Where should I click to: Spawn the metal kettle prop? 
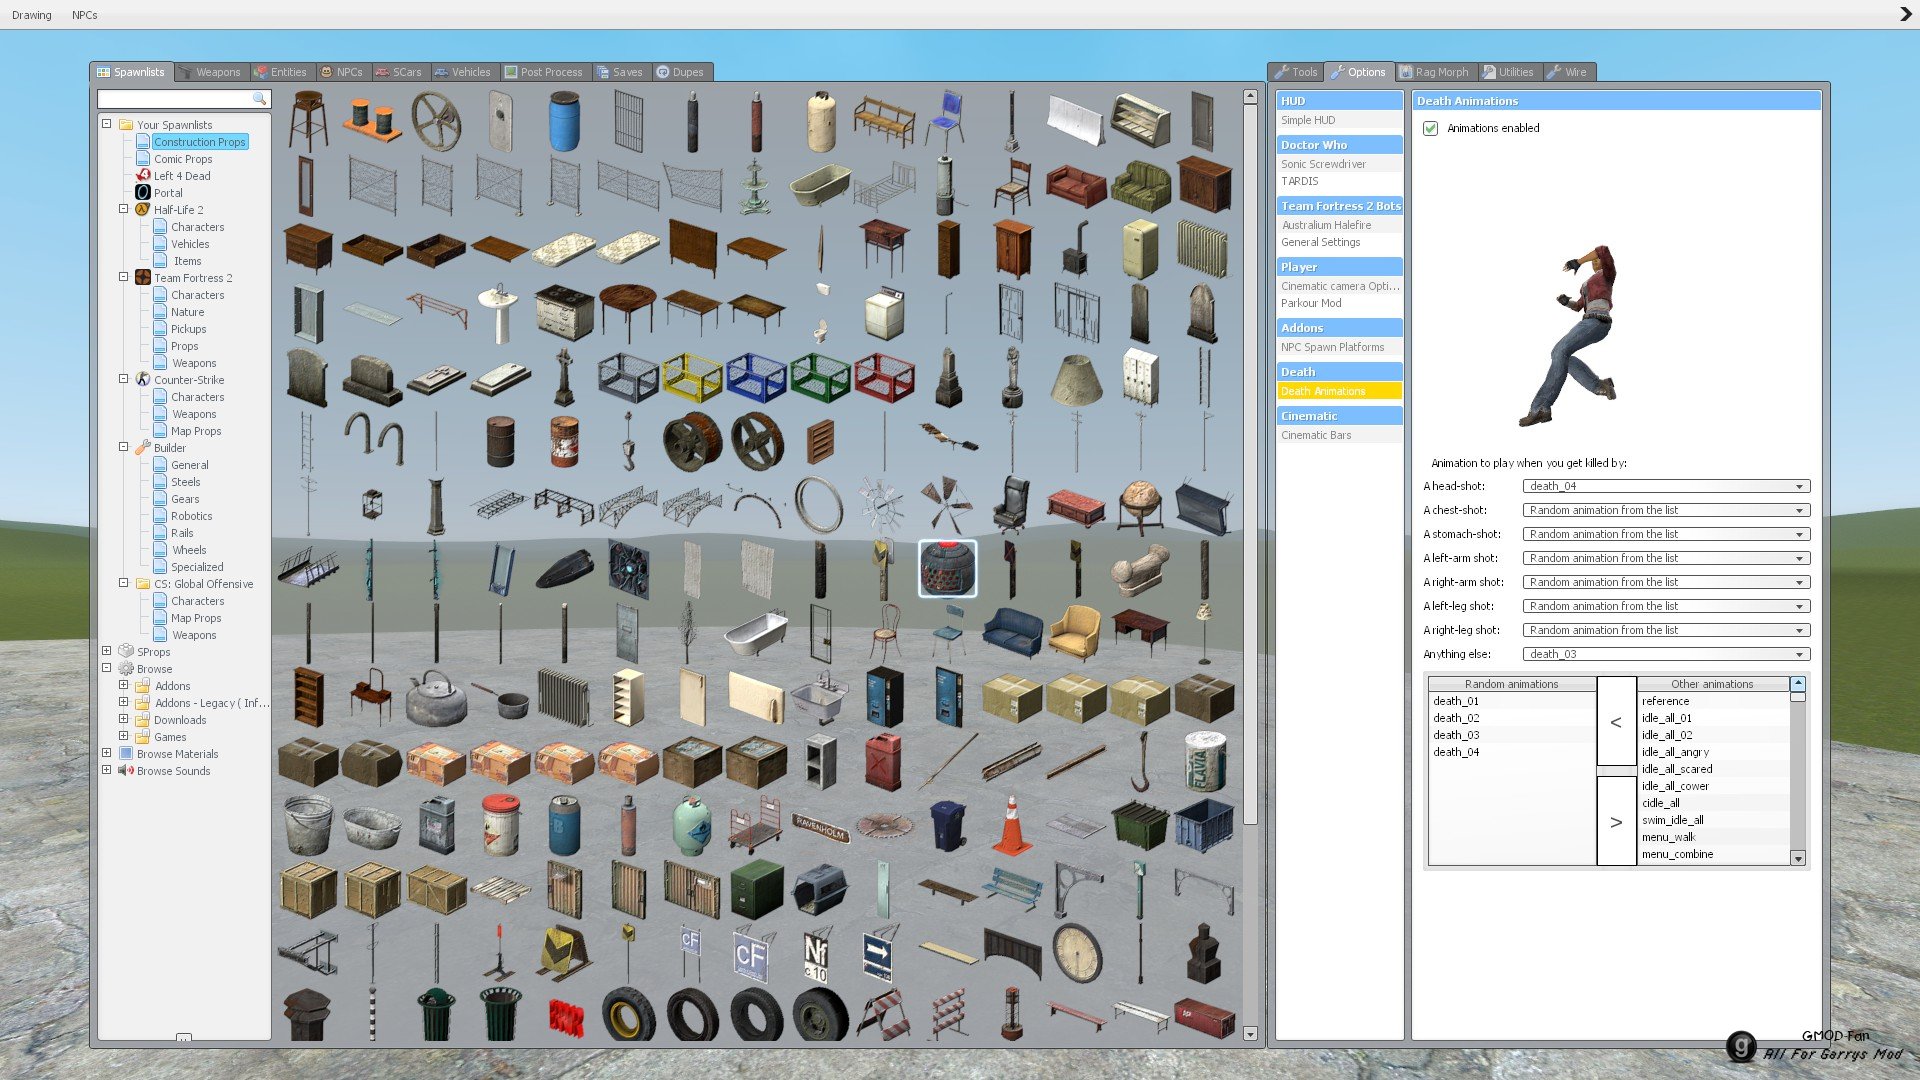(436, 697)
